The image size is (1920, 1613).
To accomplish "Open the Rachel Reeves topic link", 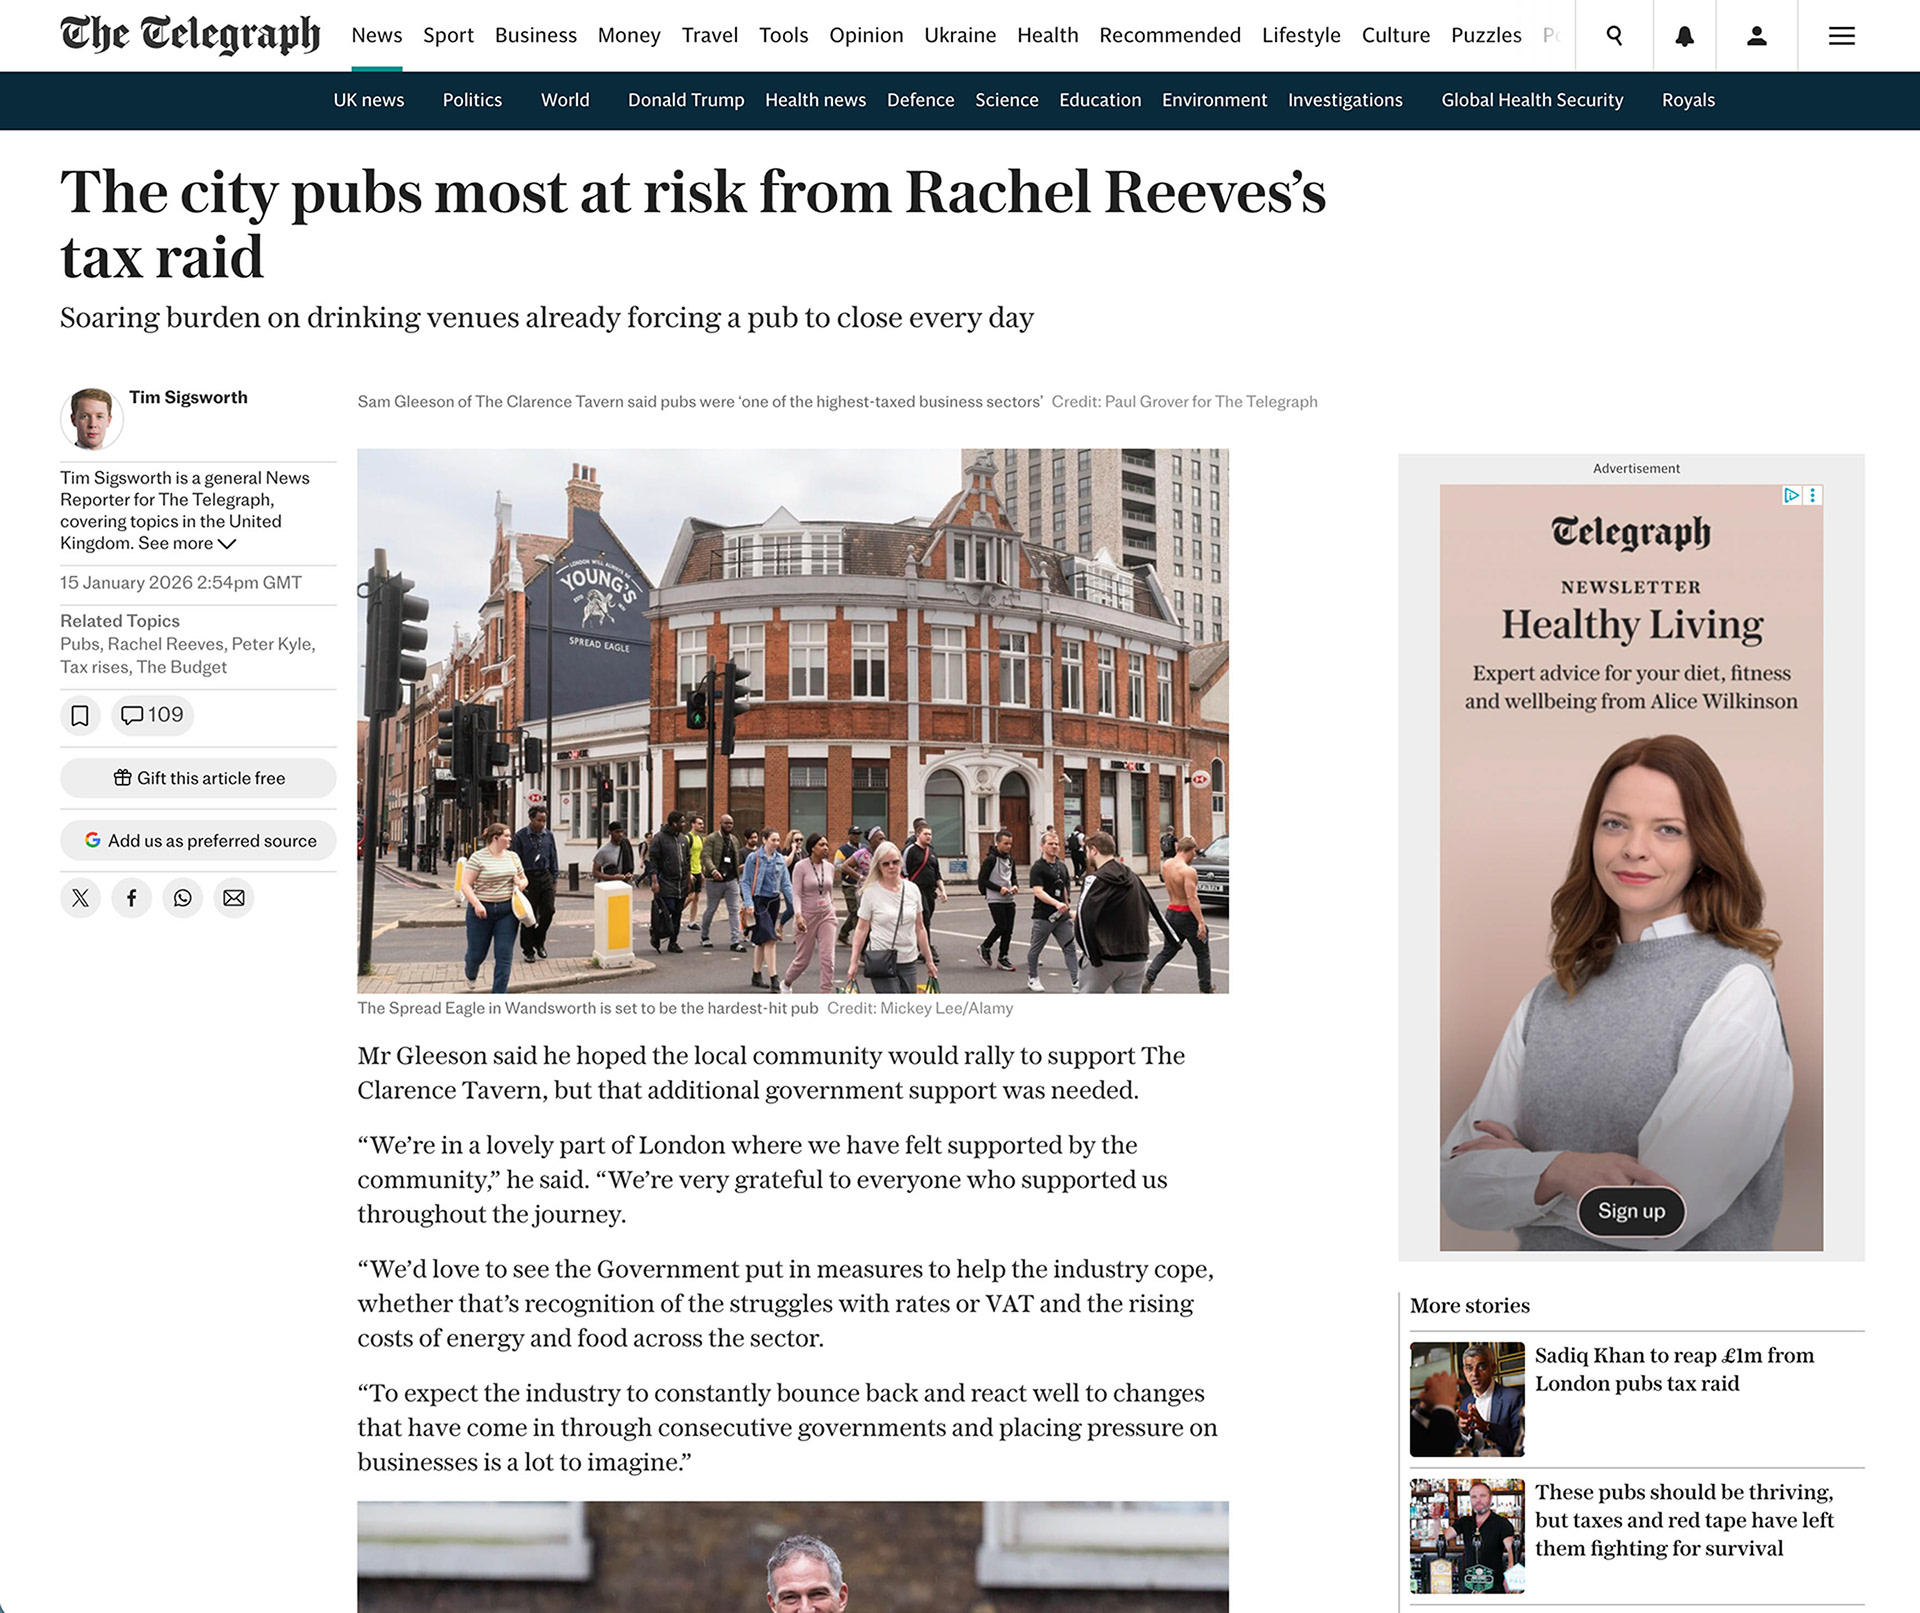I will point(166,644).
